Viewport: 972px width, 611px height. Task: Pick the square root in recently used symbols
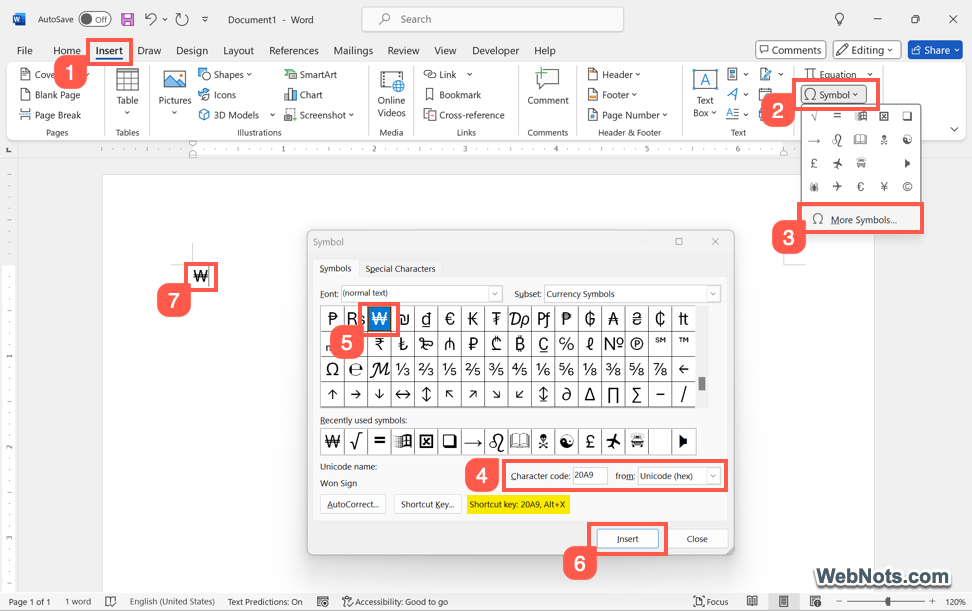pyautogui.click(x=356, y=441)
